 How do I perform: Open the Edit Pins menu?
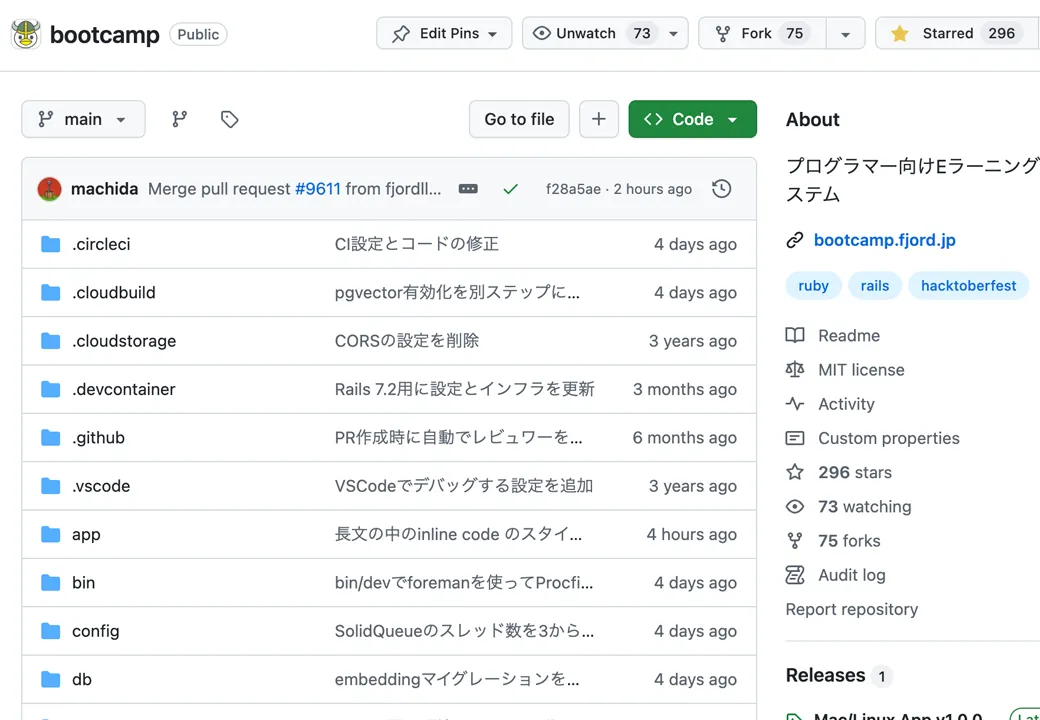444,33
